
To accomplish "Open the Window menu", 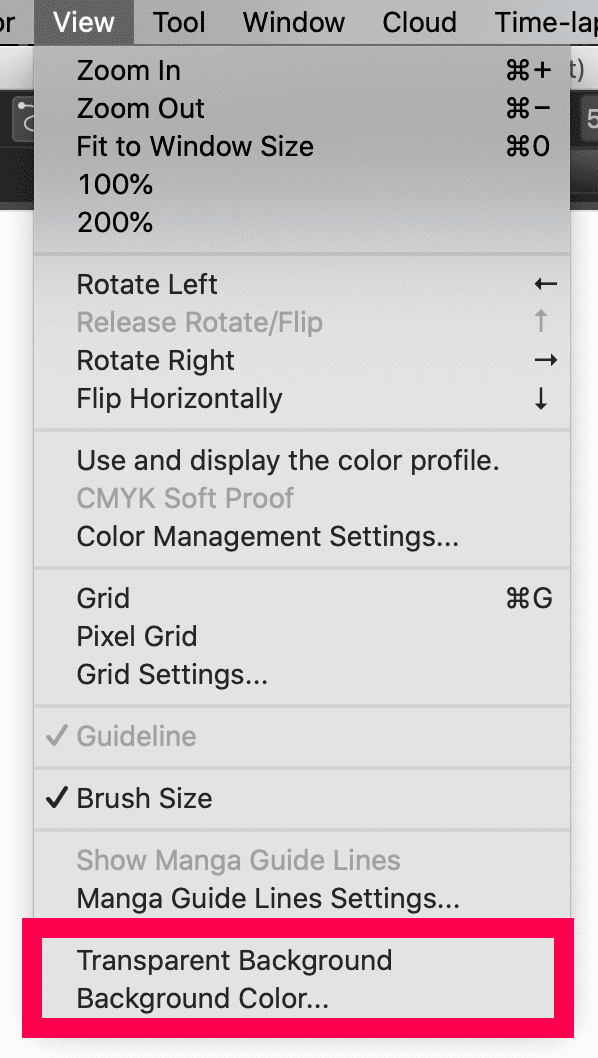I will click(293, 22).
